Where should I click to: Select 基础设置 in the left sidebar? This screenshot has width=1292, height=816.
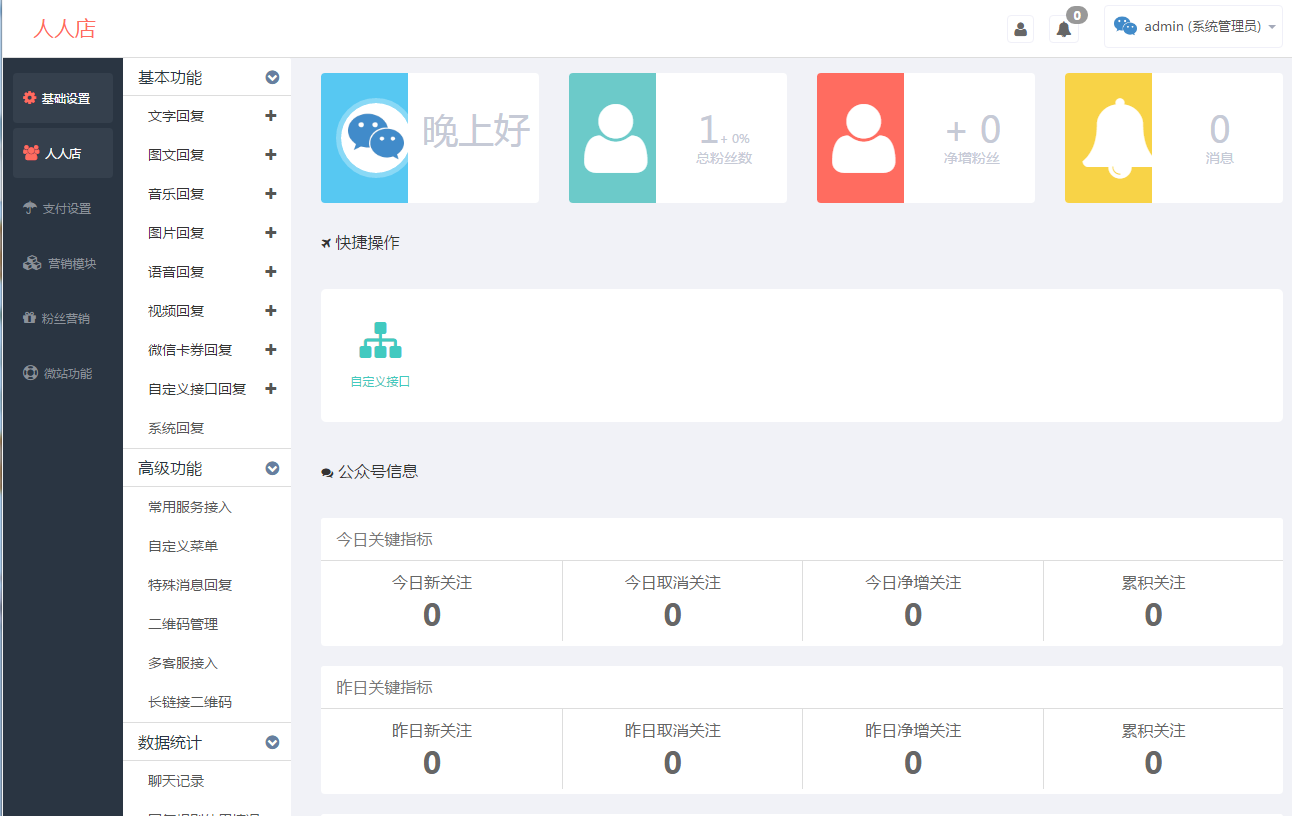[63, 98]
